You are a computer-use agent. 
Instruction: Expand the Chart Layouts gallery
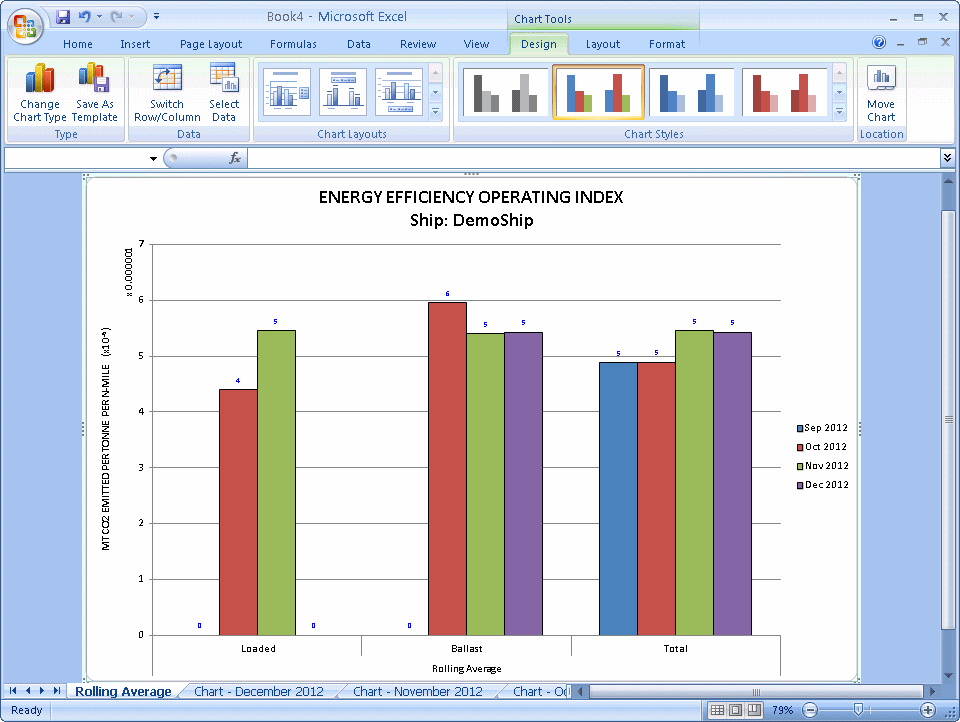coord(435,112)
